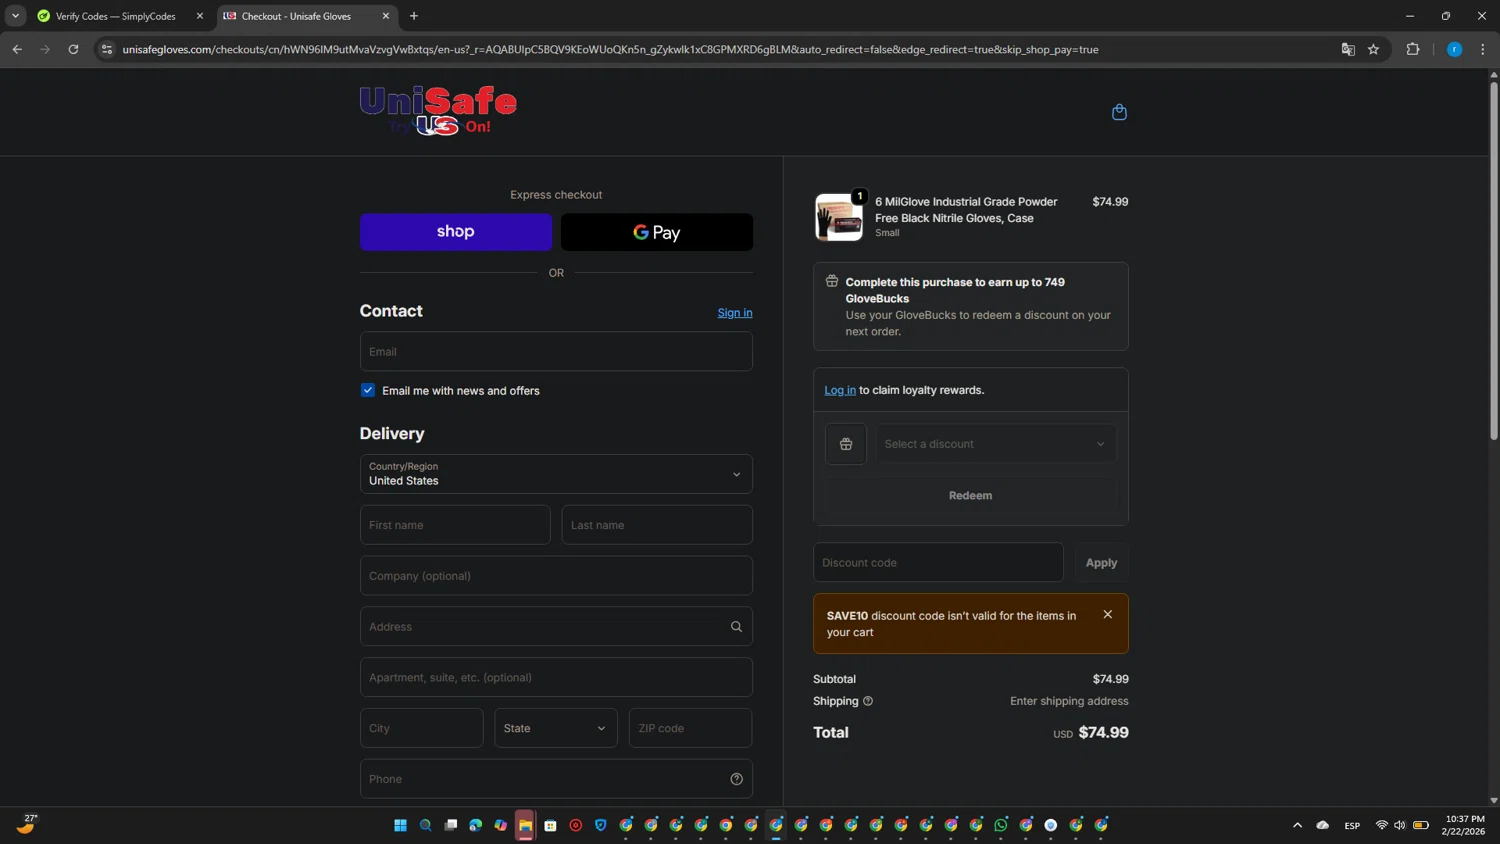Click the address search magnifier icon

coord(736,627)
